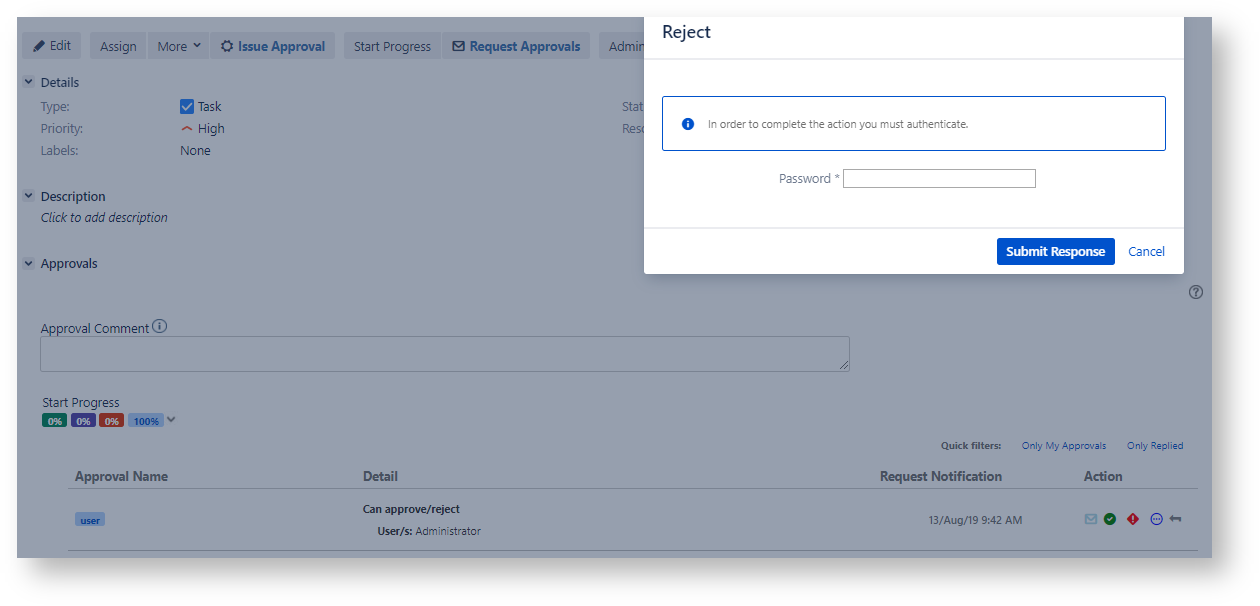This screenshot has width=1260, height=606.
Task: Click the green approve checkmark icon
Action: click(x=1110, y=519)
